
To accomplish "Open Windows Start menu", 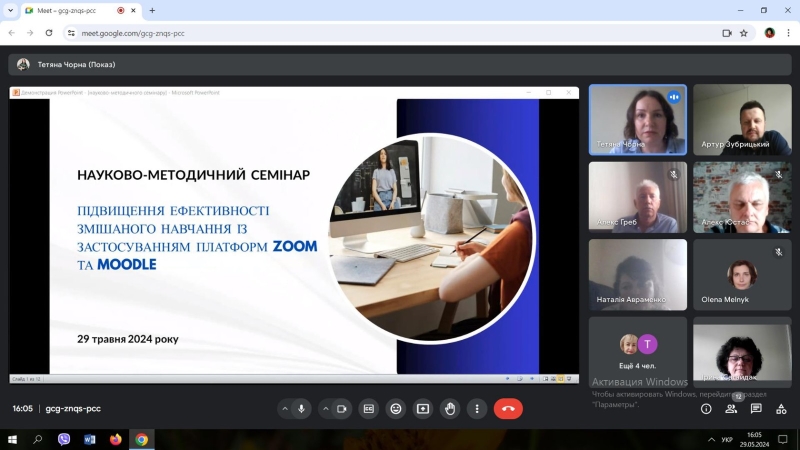I will (x=12, y=439).
